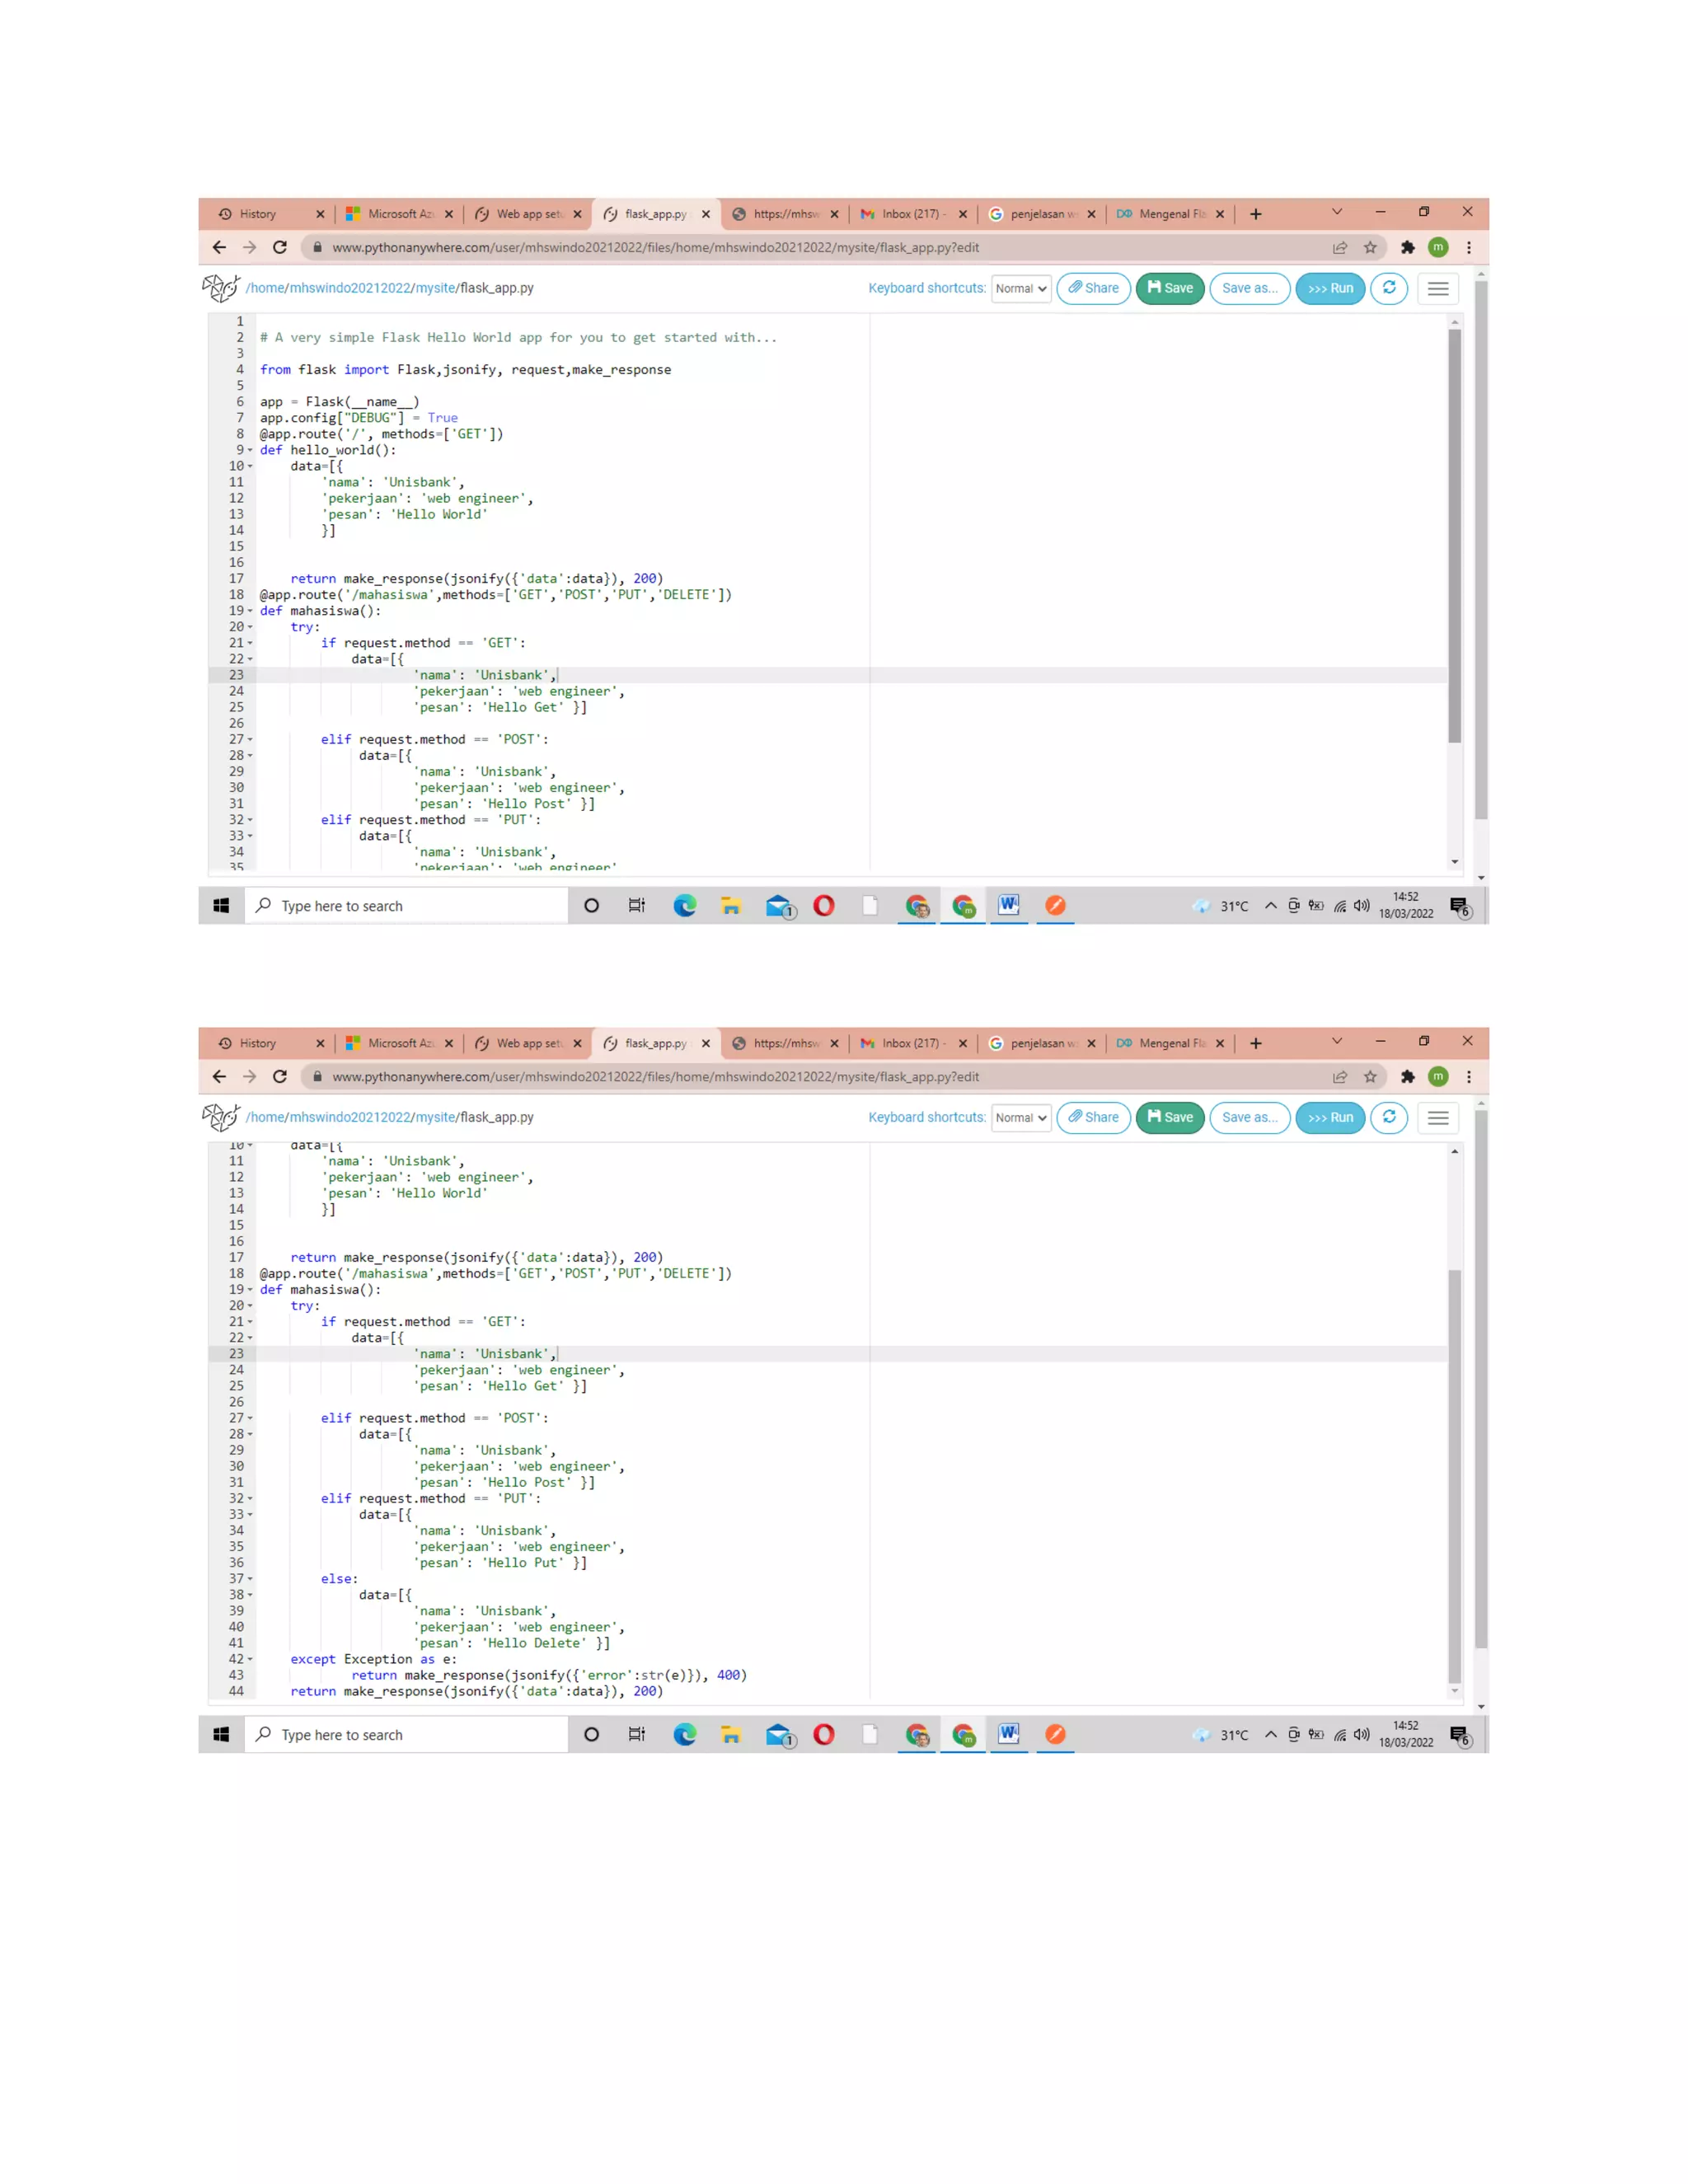Open hamburger menu in lower editor toolbar
Image resolution: width=1688 pixels, height=2184 pixels.
pyautogui.click(x=1438, y=1117)
